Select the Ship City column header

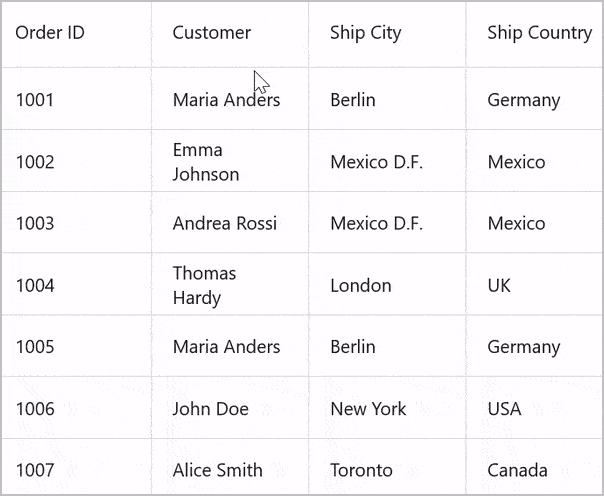click(387, 34)
